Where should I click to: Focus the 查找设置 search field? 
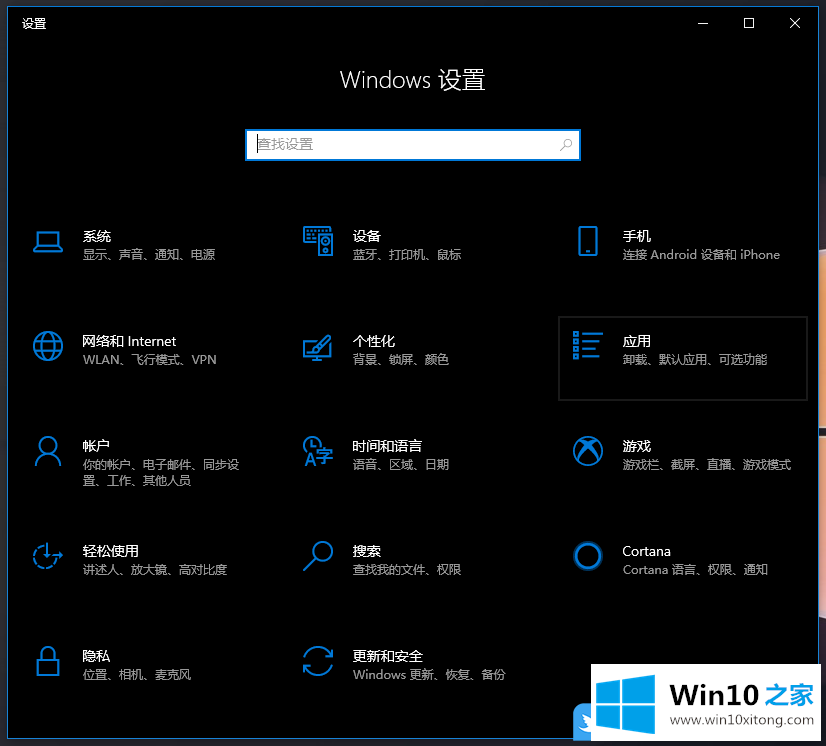click(412, 144)
